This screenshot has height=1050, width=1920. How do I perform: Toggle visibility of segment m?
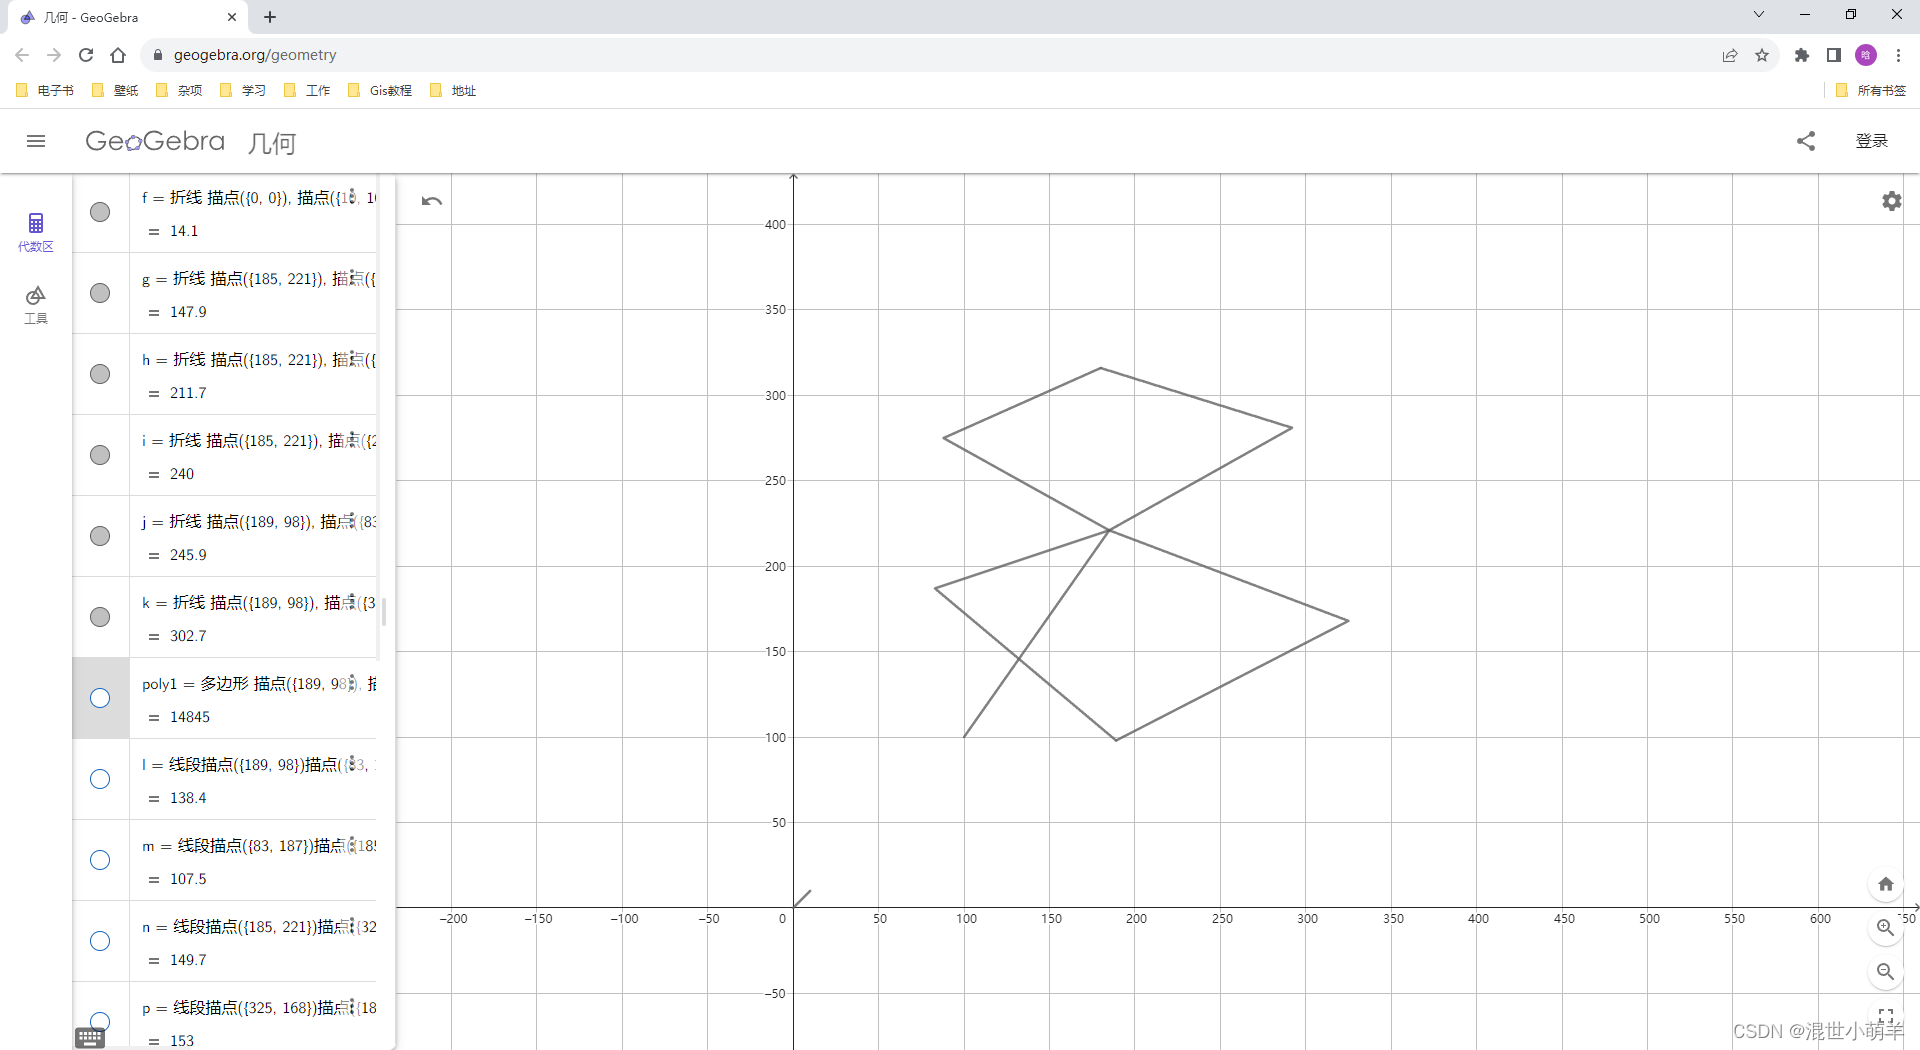100,860
